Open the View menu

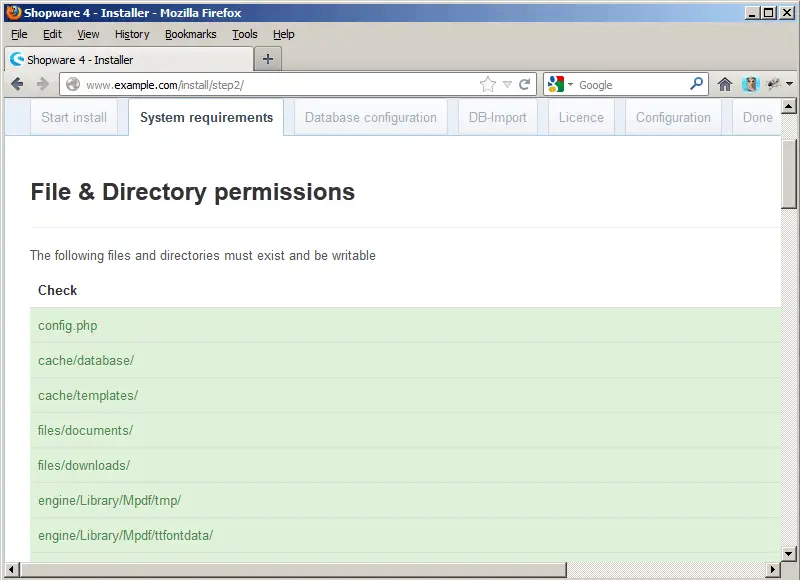click(x=88, y=34)
